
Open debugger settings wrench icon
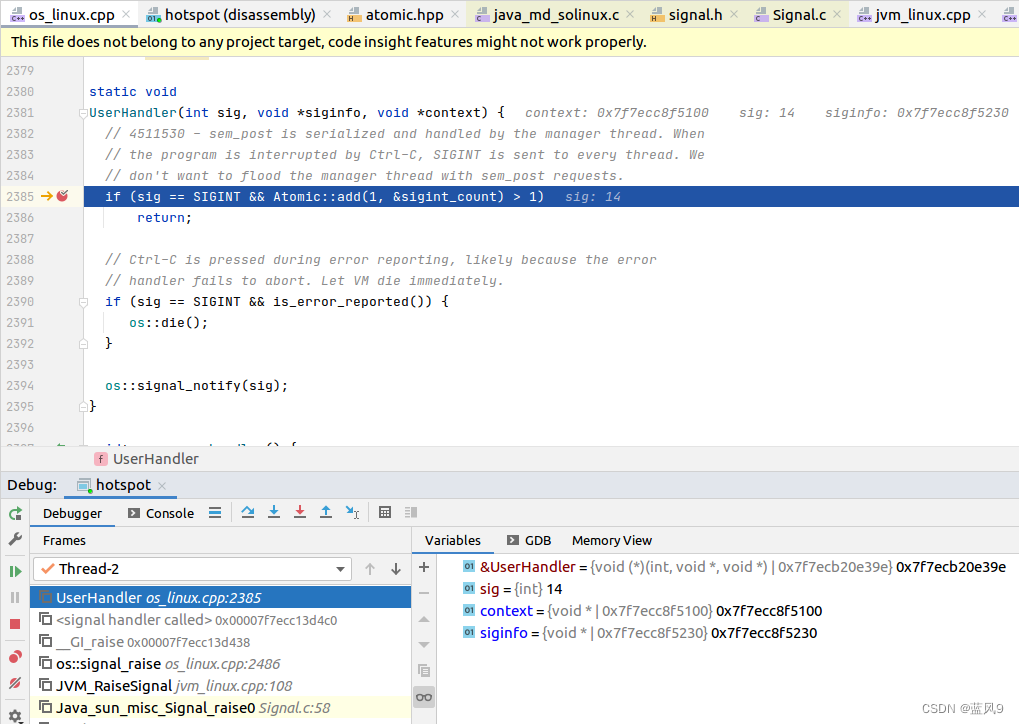click(15, 539)
